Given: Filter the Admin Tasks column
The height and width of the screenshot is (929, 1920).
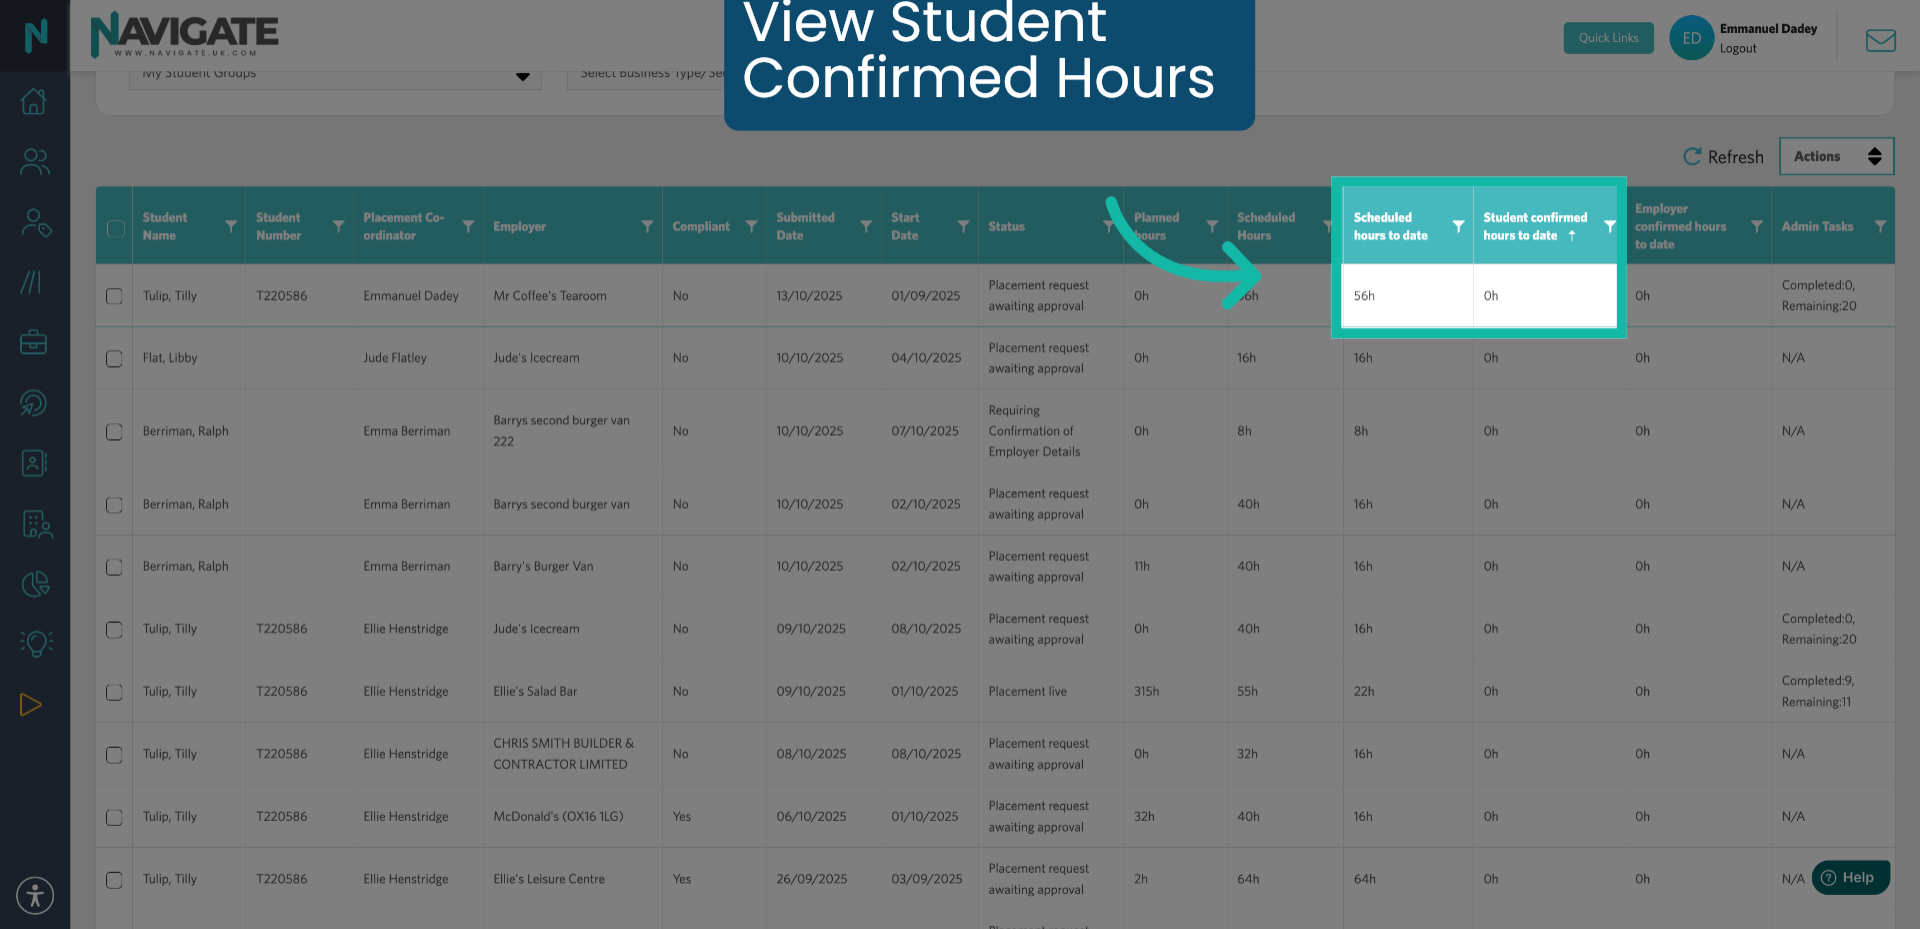Looking at the screenshot, I should [x=1880, y=226].
